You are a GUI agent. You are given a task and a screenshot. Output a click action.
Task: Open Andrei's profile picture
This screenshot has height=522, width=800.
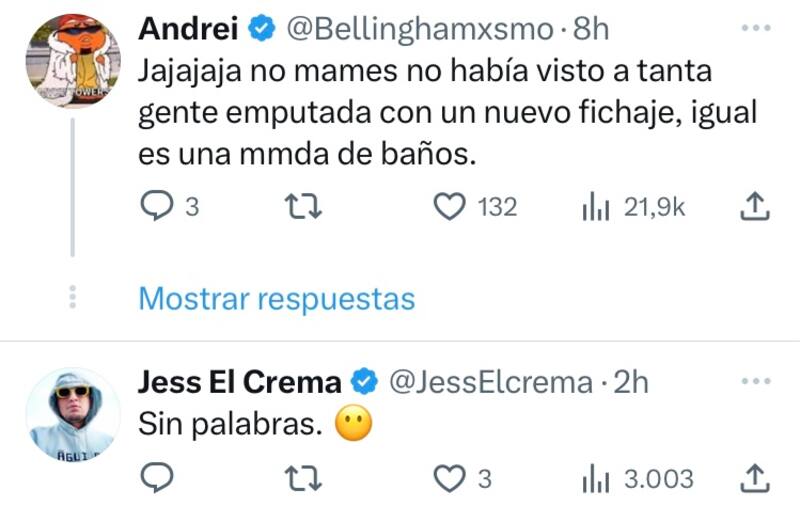(72, 60)
